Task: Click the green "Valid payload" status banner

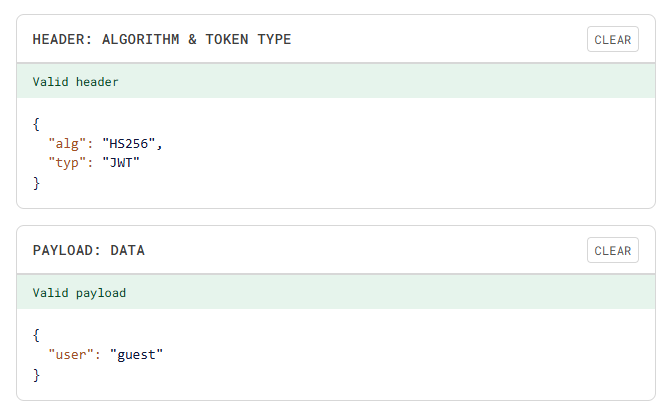Action: coord(336,293)
